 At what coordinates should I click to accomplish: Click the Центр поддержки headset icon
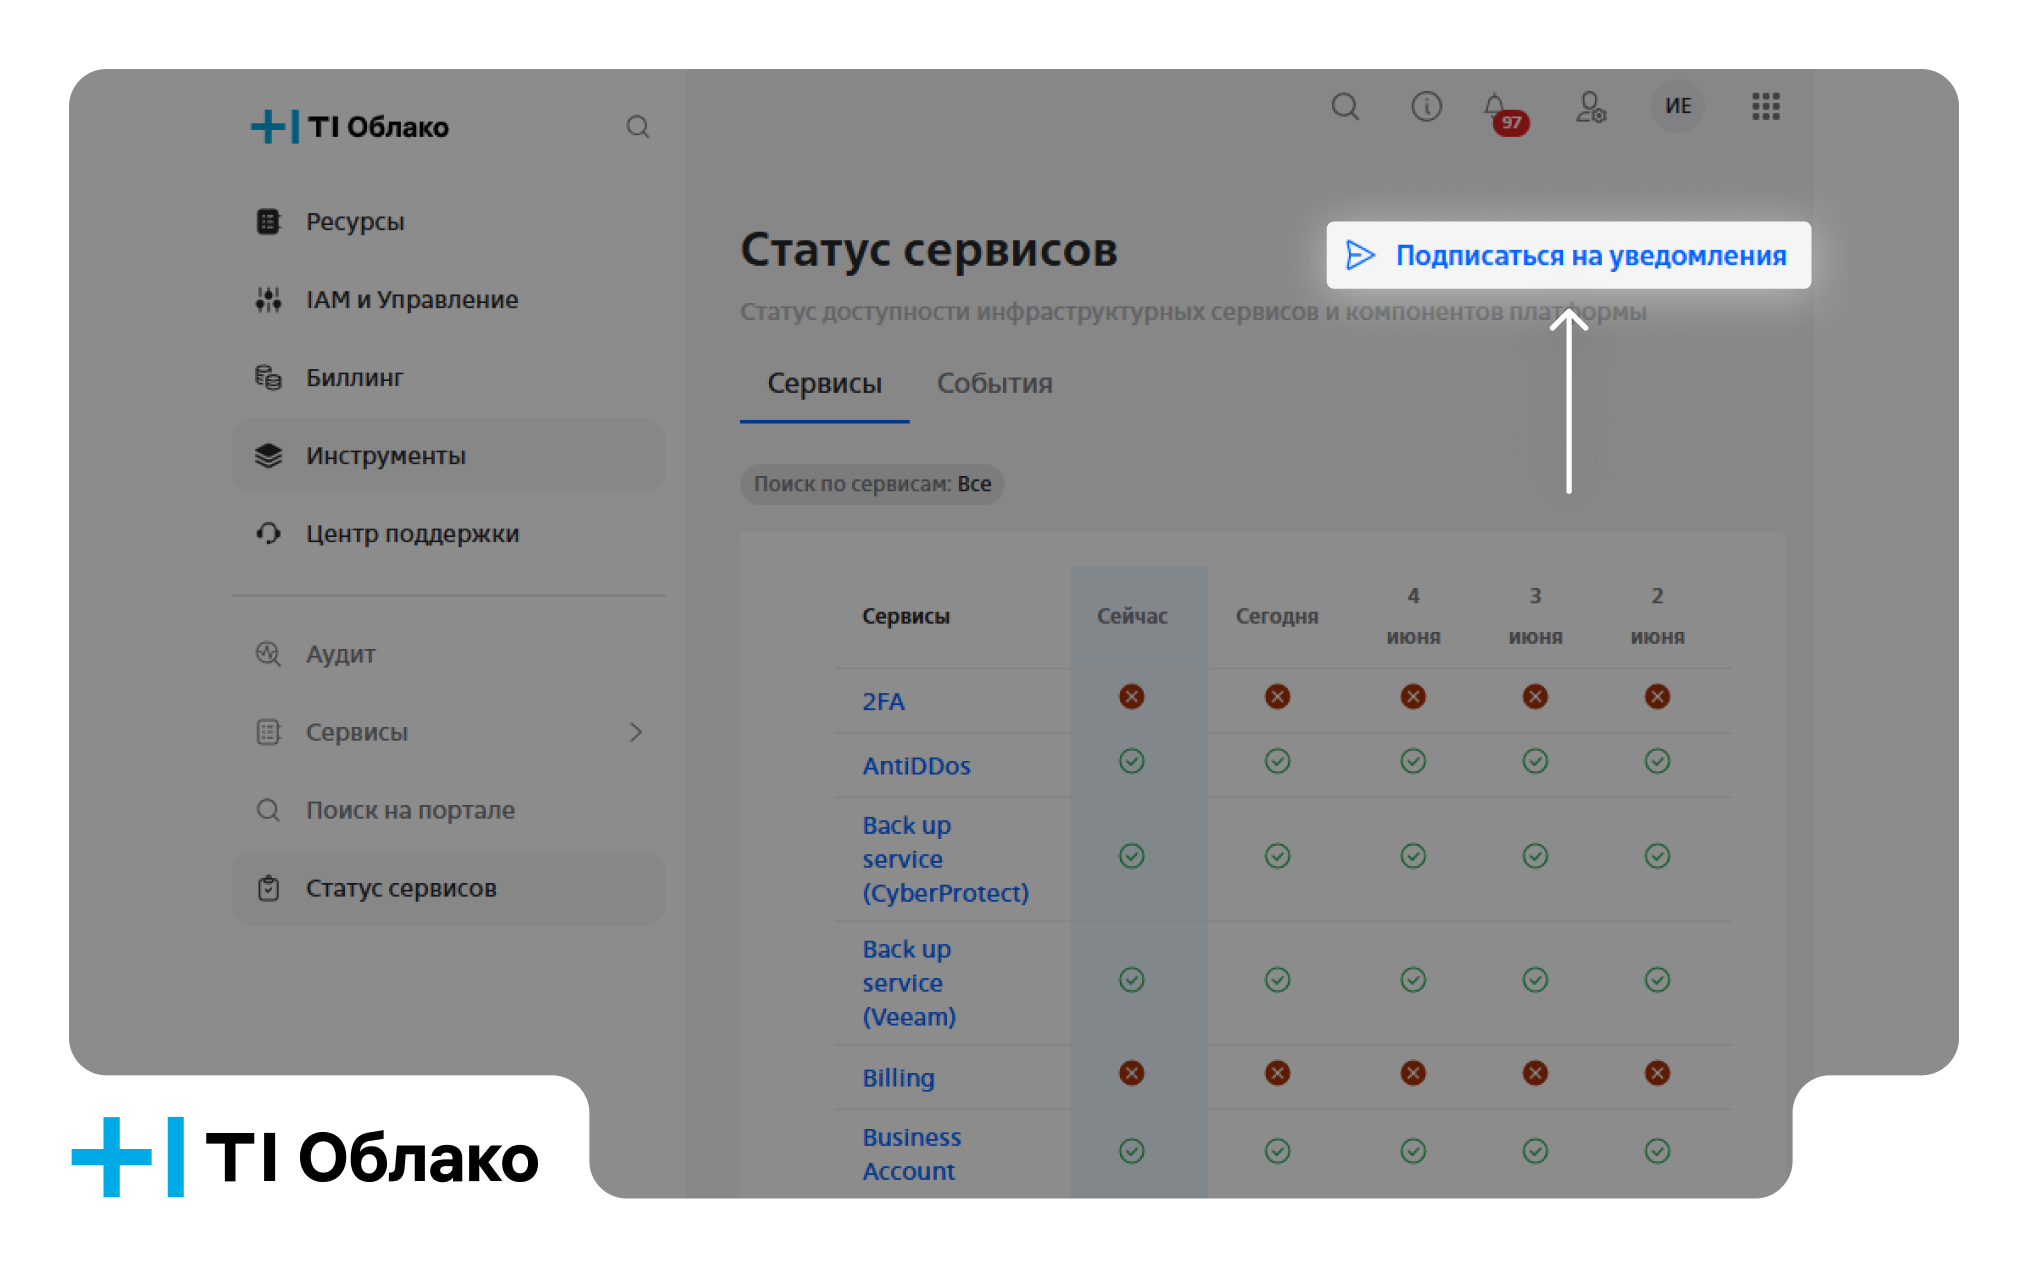tap(268, 533)
